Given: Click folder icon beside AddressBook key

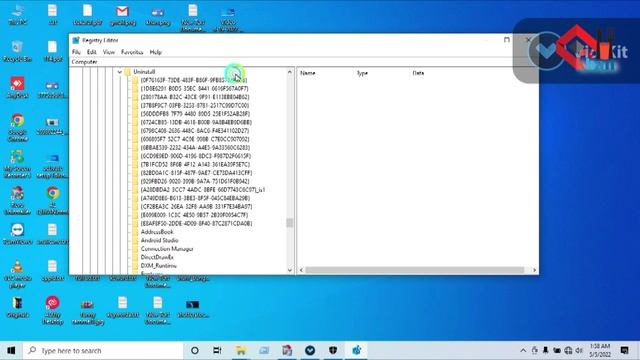Looking at the screenshot, I should click(135, 232).
